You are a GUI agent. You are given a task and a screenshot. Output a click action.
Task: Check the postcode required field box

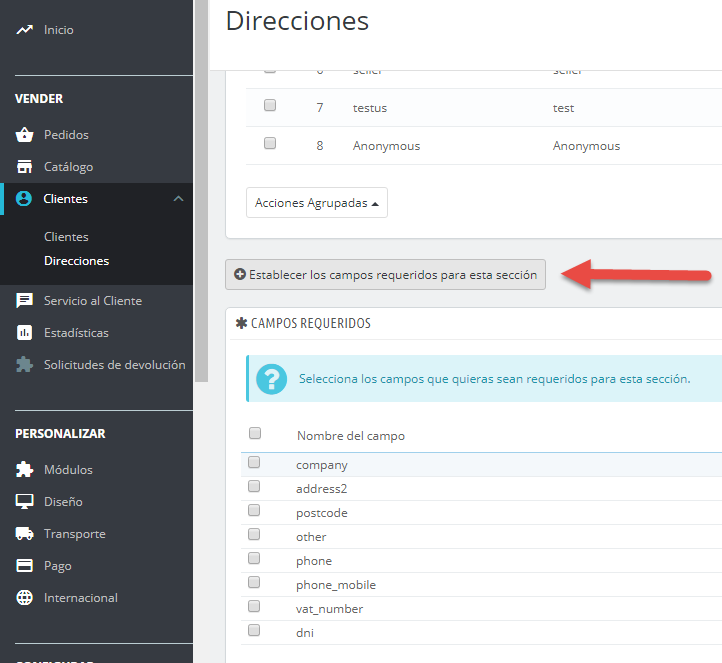point(254,510)
